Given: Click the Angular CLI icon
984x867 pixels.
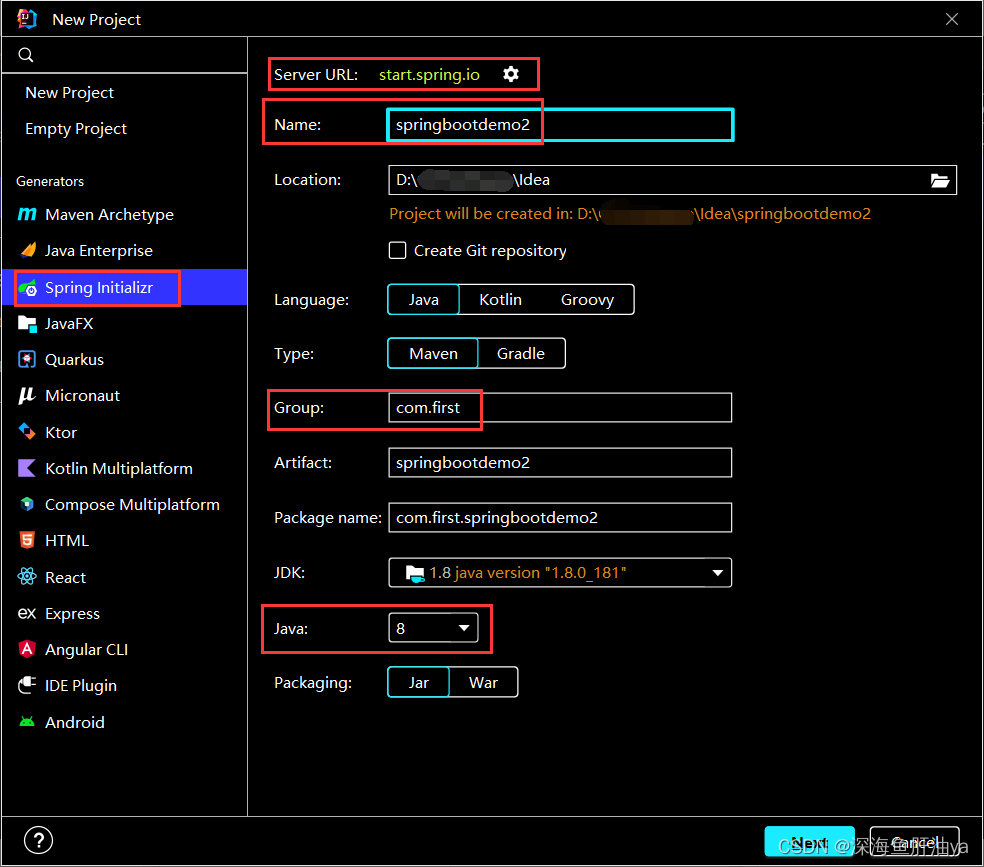Looking at the screenshot, I should tap(27, 649).
